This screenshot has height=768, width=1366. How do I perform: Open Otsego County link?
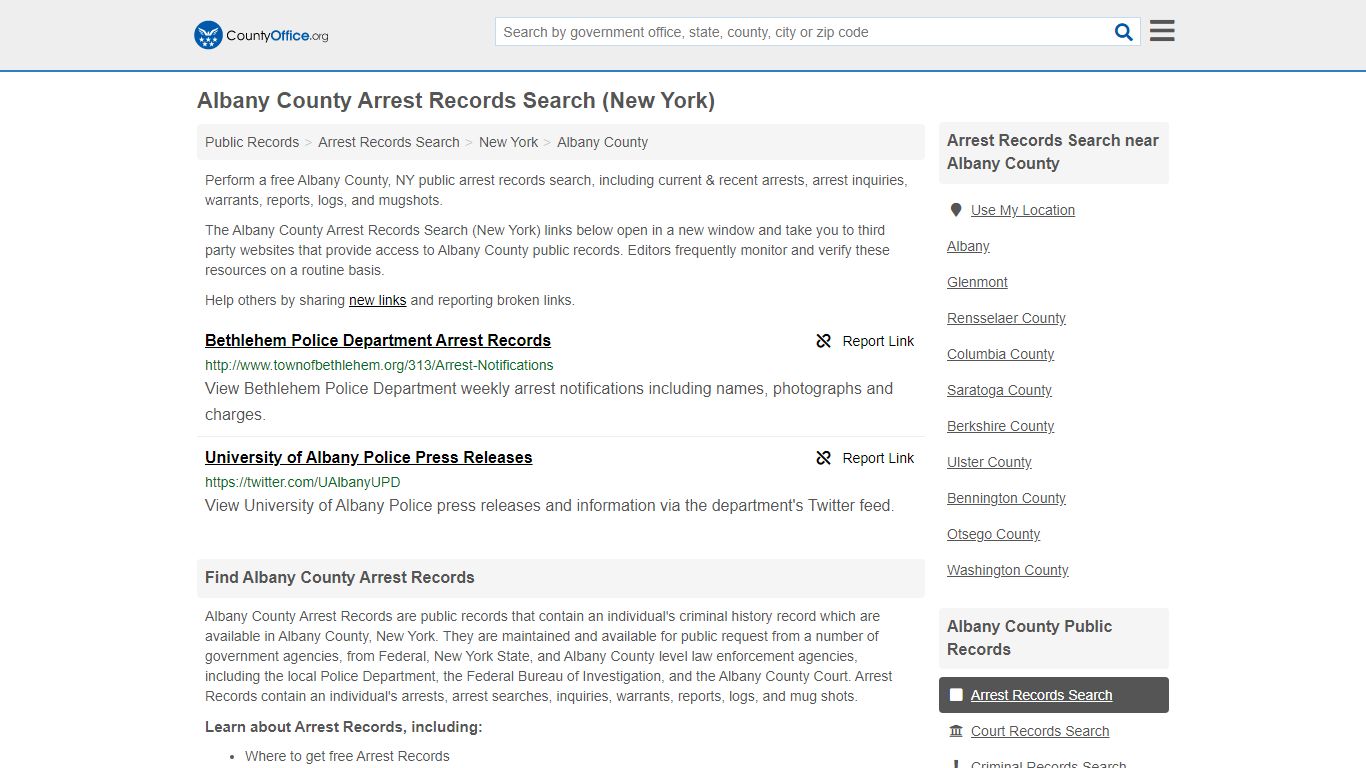993,534
